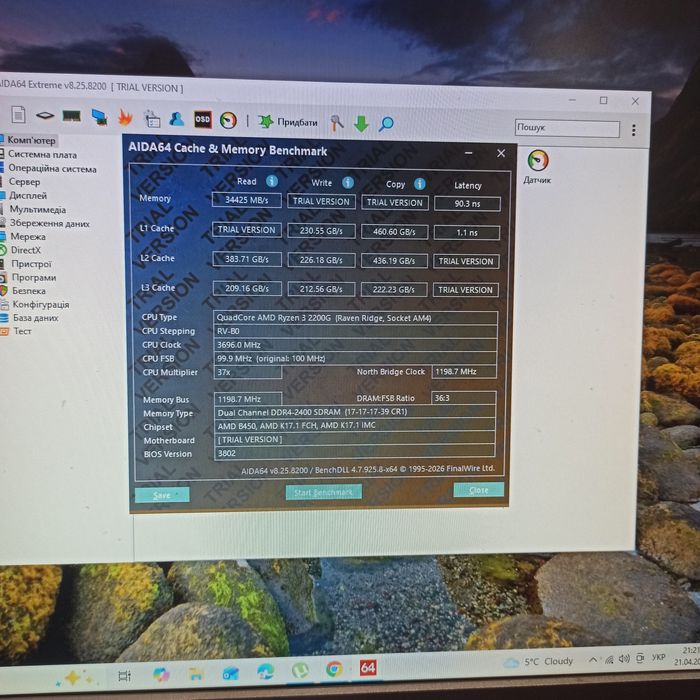Click the blue user toolbar icon
700x700 pixels.
tap(177, 119)
